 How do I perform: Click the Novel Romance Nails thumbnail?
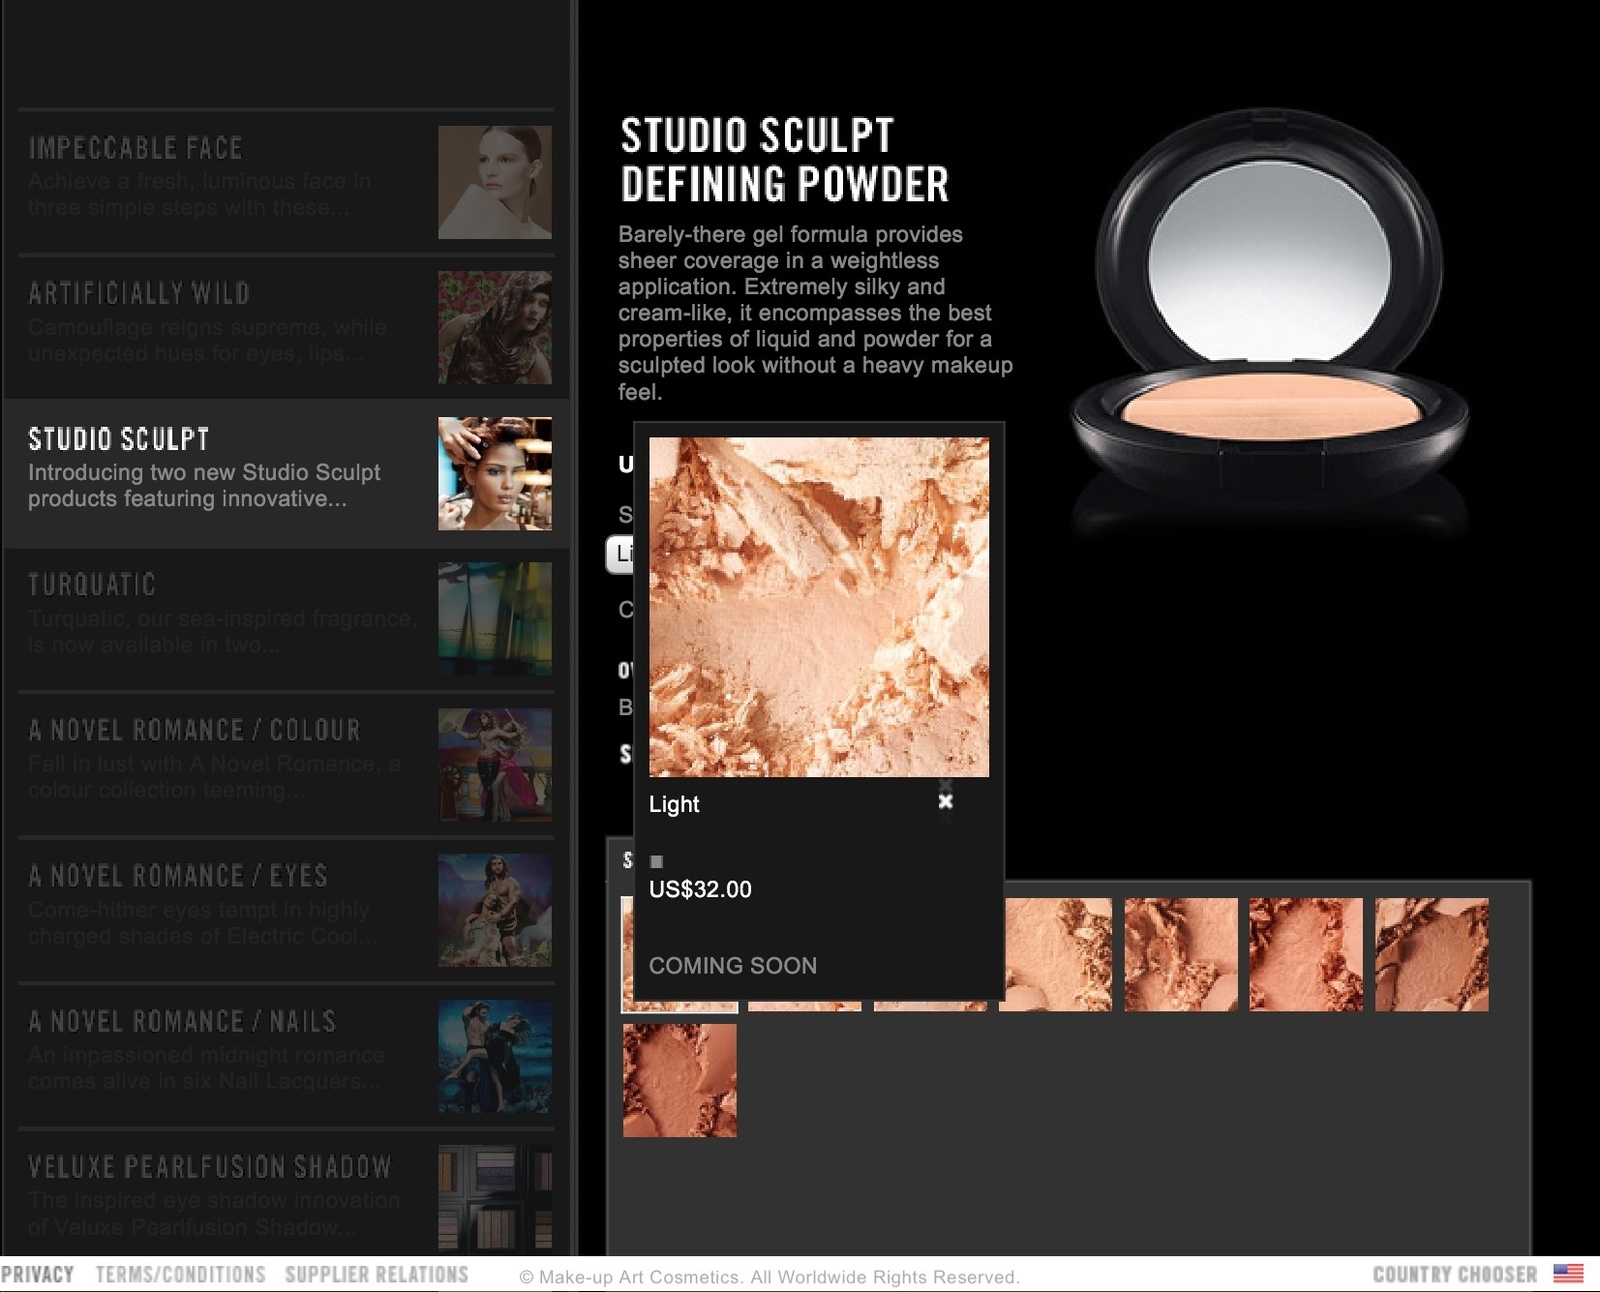tap(495, 1056)
